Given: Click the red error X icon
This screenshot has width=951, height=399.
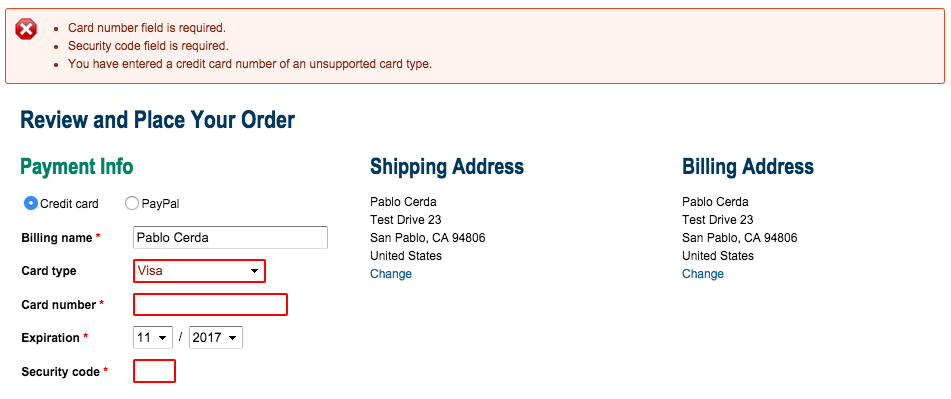Looking at the screenshot, I should (26, 29).
